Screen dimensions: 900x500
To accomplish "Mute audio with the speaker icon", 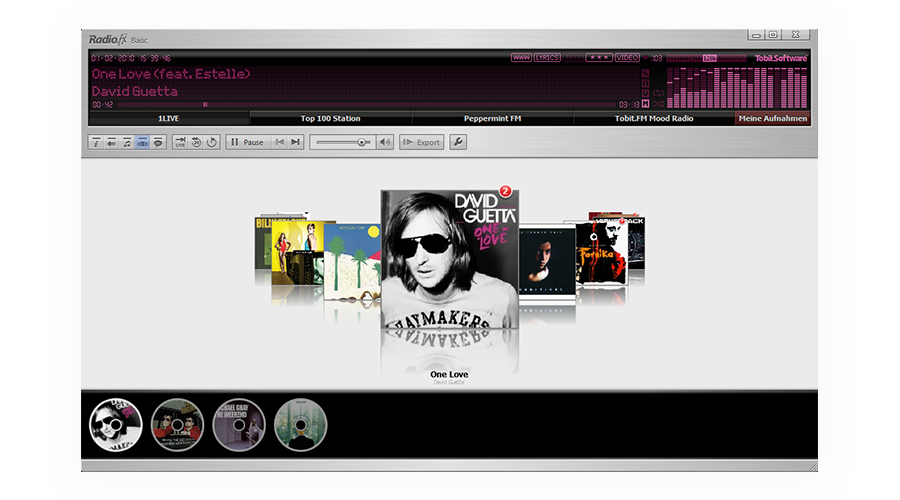I will tap(385, 142).
